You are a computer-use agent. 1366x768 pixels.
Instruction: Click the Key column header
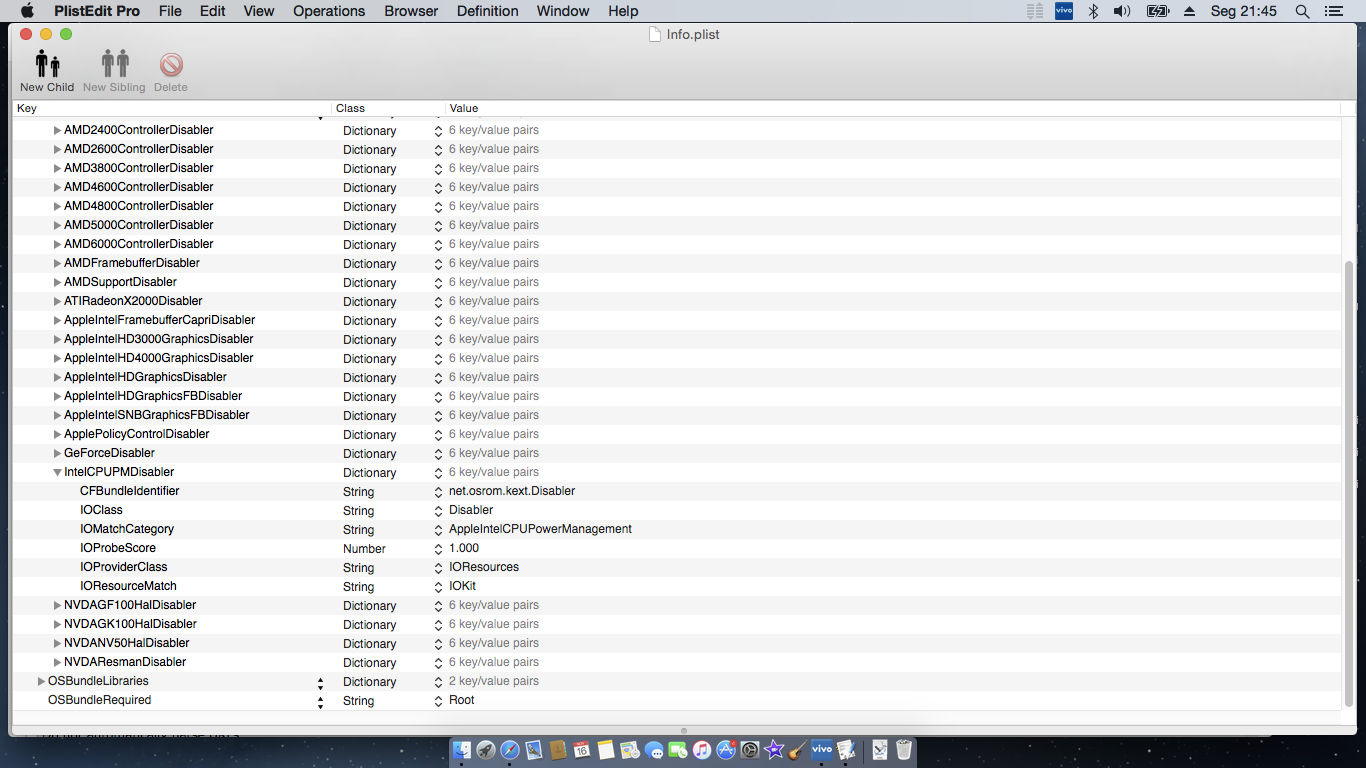coord(170,108)
